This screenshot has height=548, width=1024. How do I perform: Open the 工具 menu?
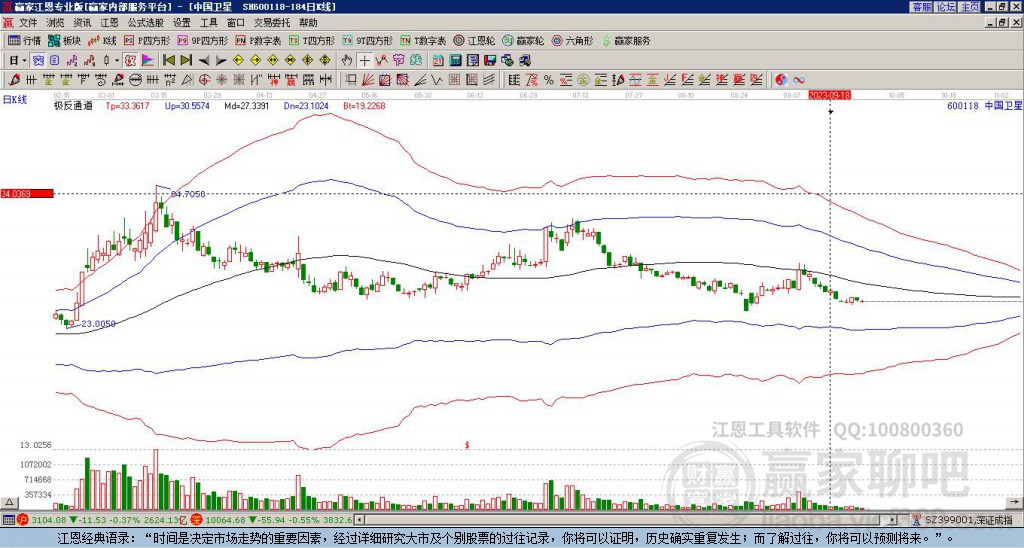point(209,23)
